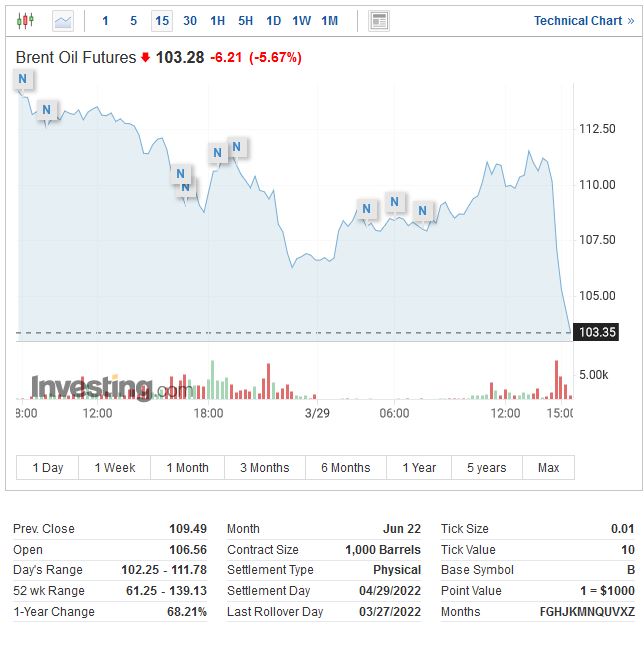Show the 1 Day range
The image size is (644, 645).
coord(48,467)
